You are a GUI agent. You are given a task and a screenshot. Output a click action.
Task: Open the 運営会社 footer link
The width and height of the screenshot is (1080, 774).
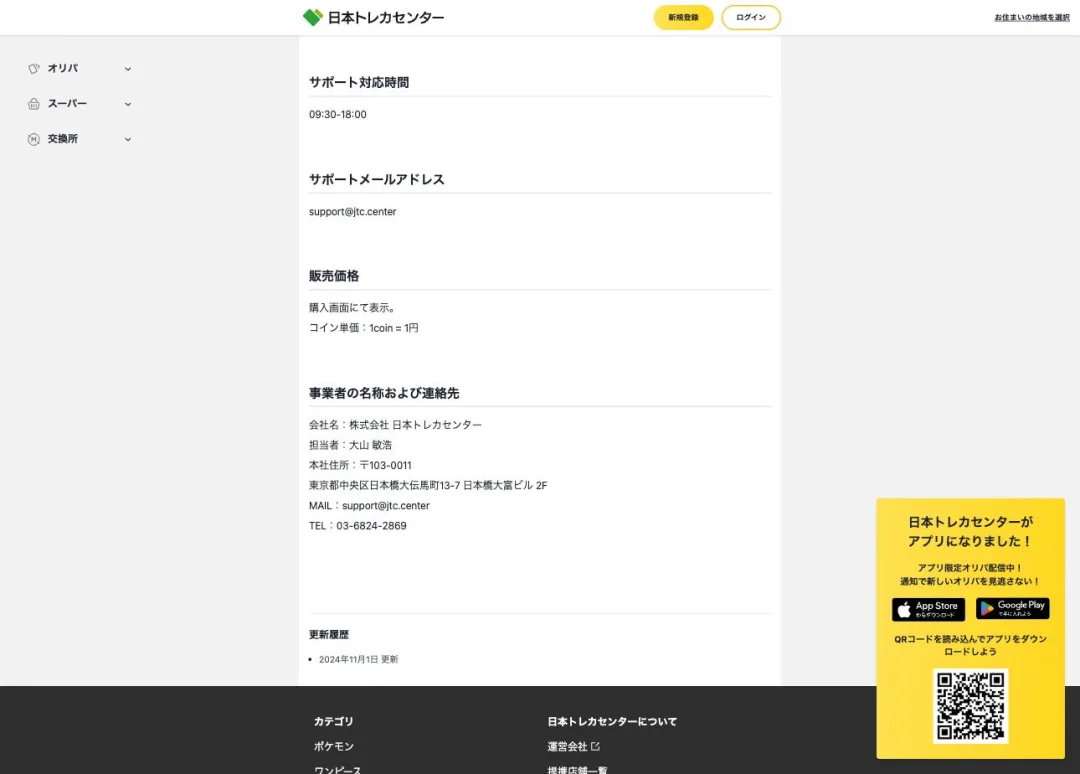pos(568,746)
